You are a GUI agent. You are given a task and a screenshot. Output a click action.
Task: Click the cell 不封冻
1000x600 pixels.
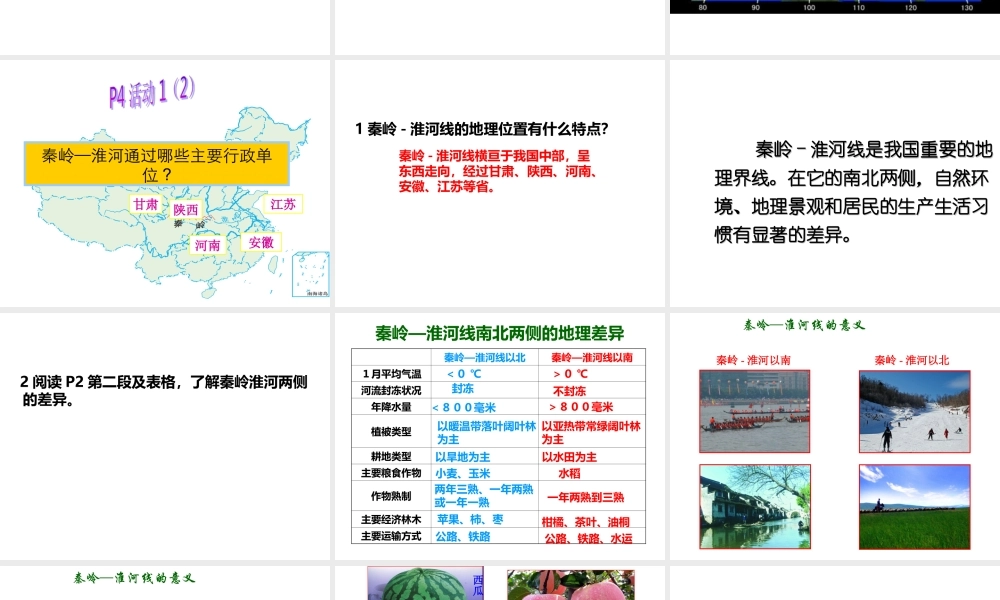click(x=569, y=391)
